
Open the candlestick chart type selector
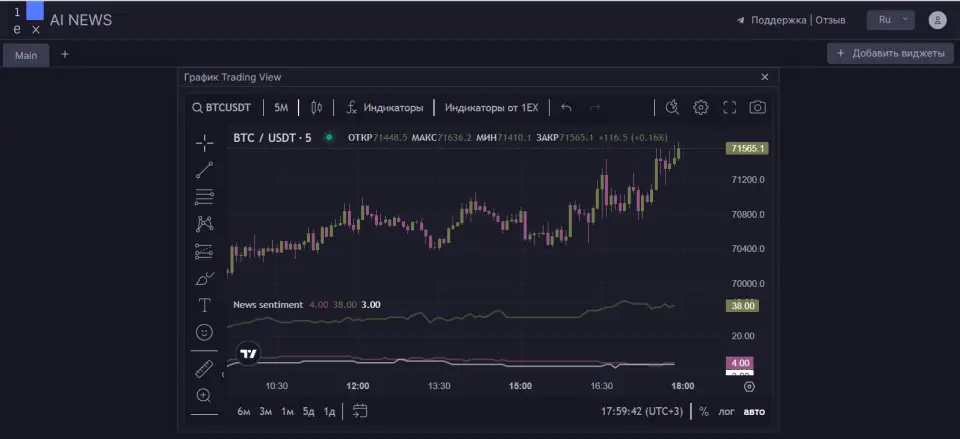click(317, 108)
